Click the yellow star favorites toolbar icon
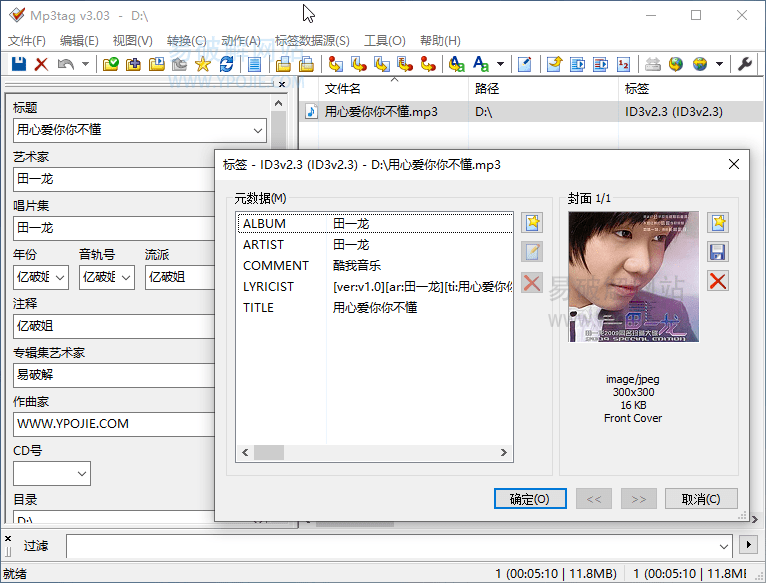The image size is (766, 583). click(202, 64)
